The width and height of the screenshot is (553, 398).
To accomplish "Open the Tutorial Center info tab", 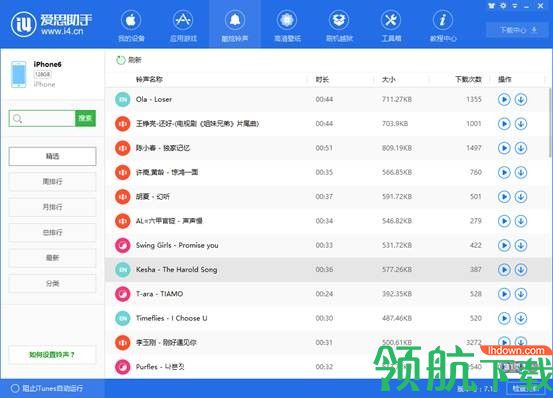I will click(443, 26).
